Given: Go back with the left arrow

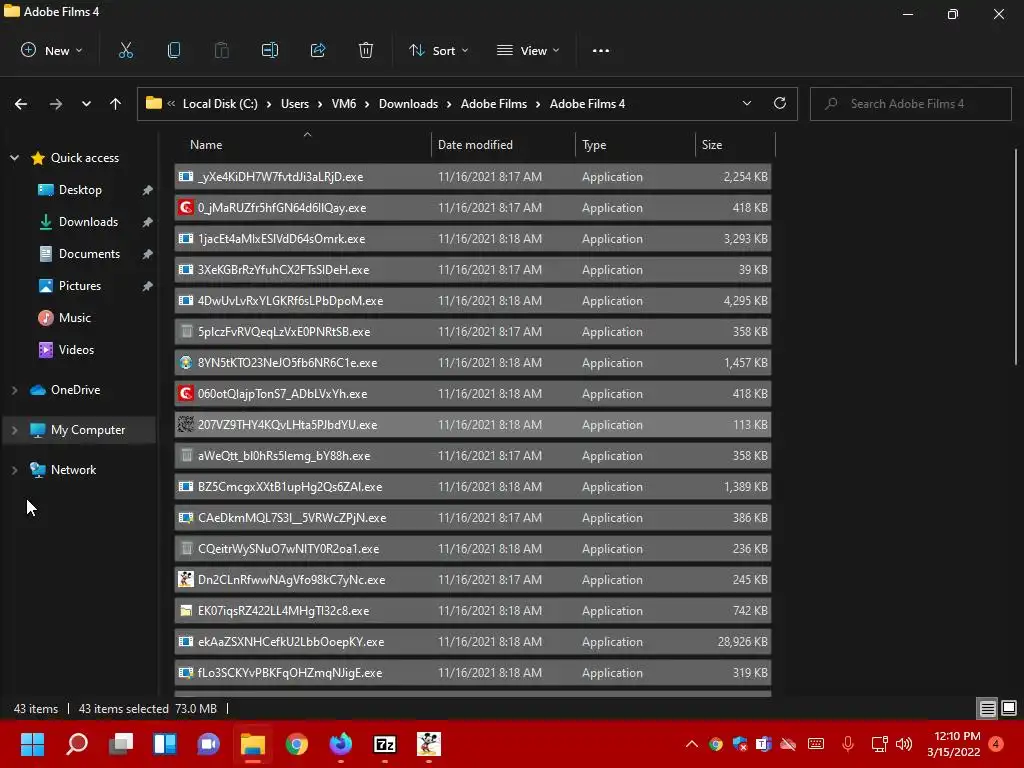Looking at the screenshot, I should click(21, 104).
